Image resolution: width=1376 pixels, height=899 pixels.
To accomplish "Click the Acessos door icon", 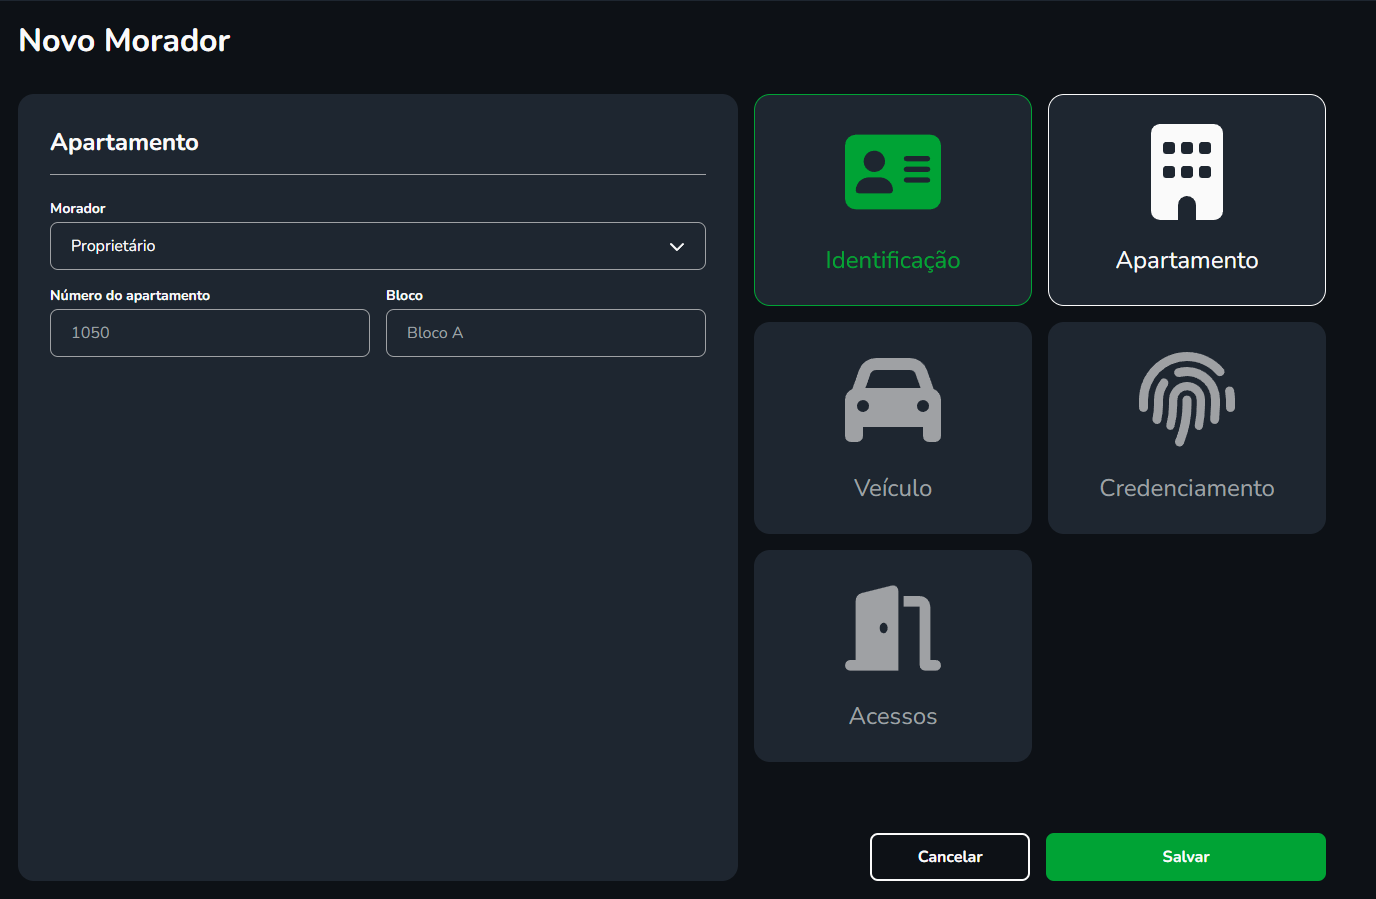I will click(x=892, y=628).
